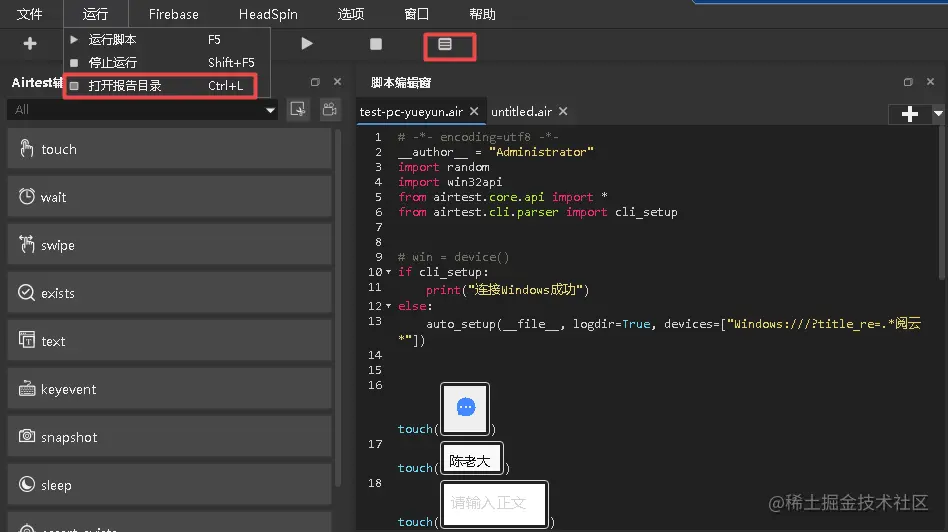Open the report log toolbar icon

pyautogui.click(x=445, y=44)
